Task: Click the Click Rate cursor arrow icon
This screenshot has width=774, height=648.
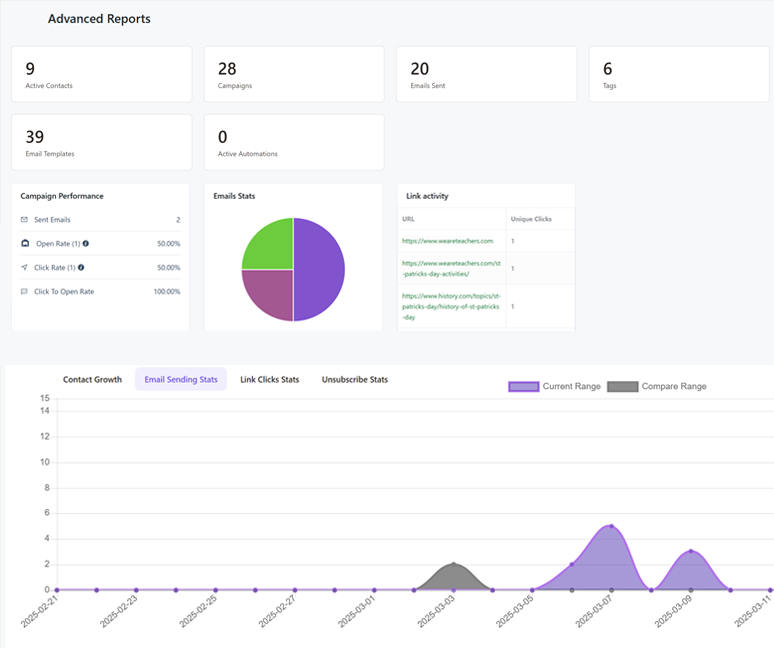Action: pyautogui.click(x=24, y=267)
